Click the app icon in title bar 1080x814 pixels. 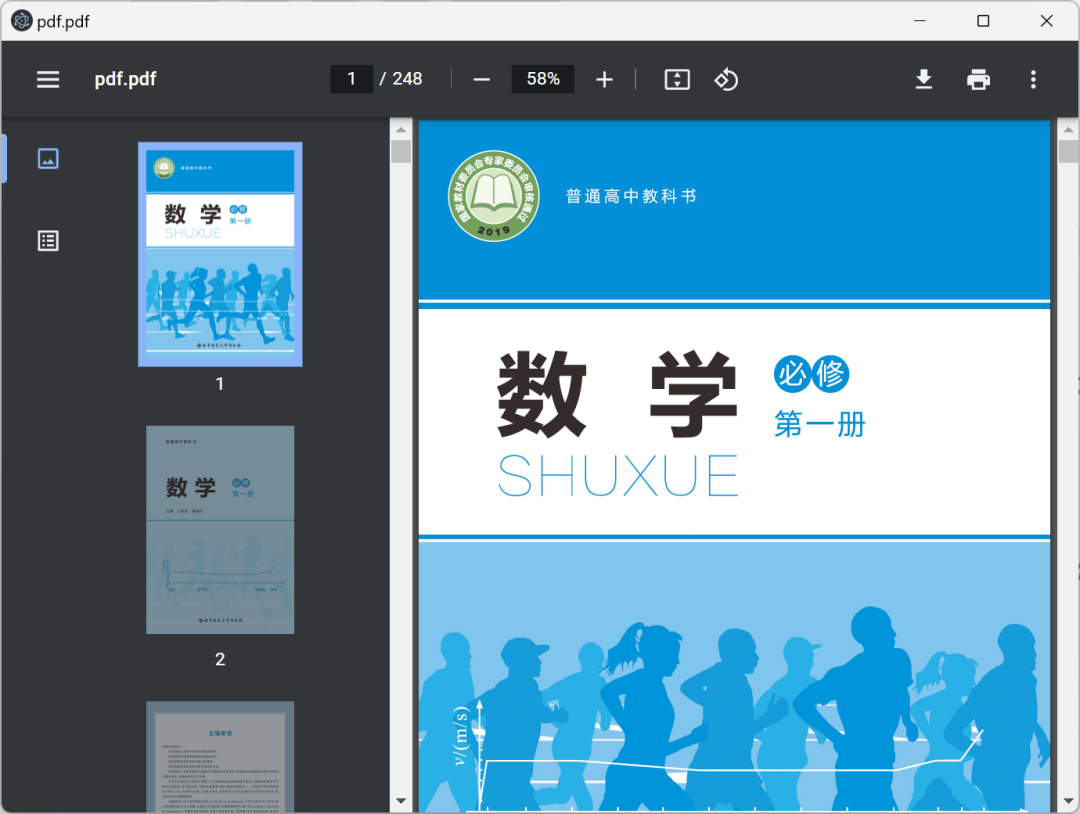pyautogui.click(x=21, y=21)
